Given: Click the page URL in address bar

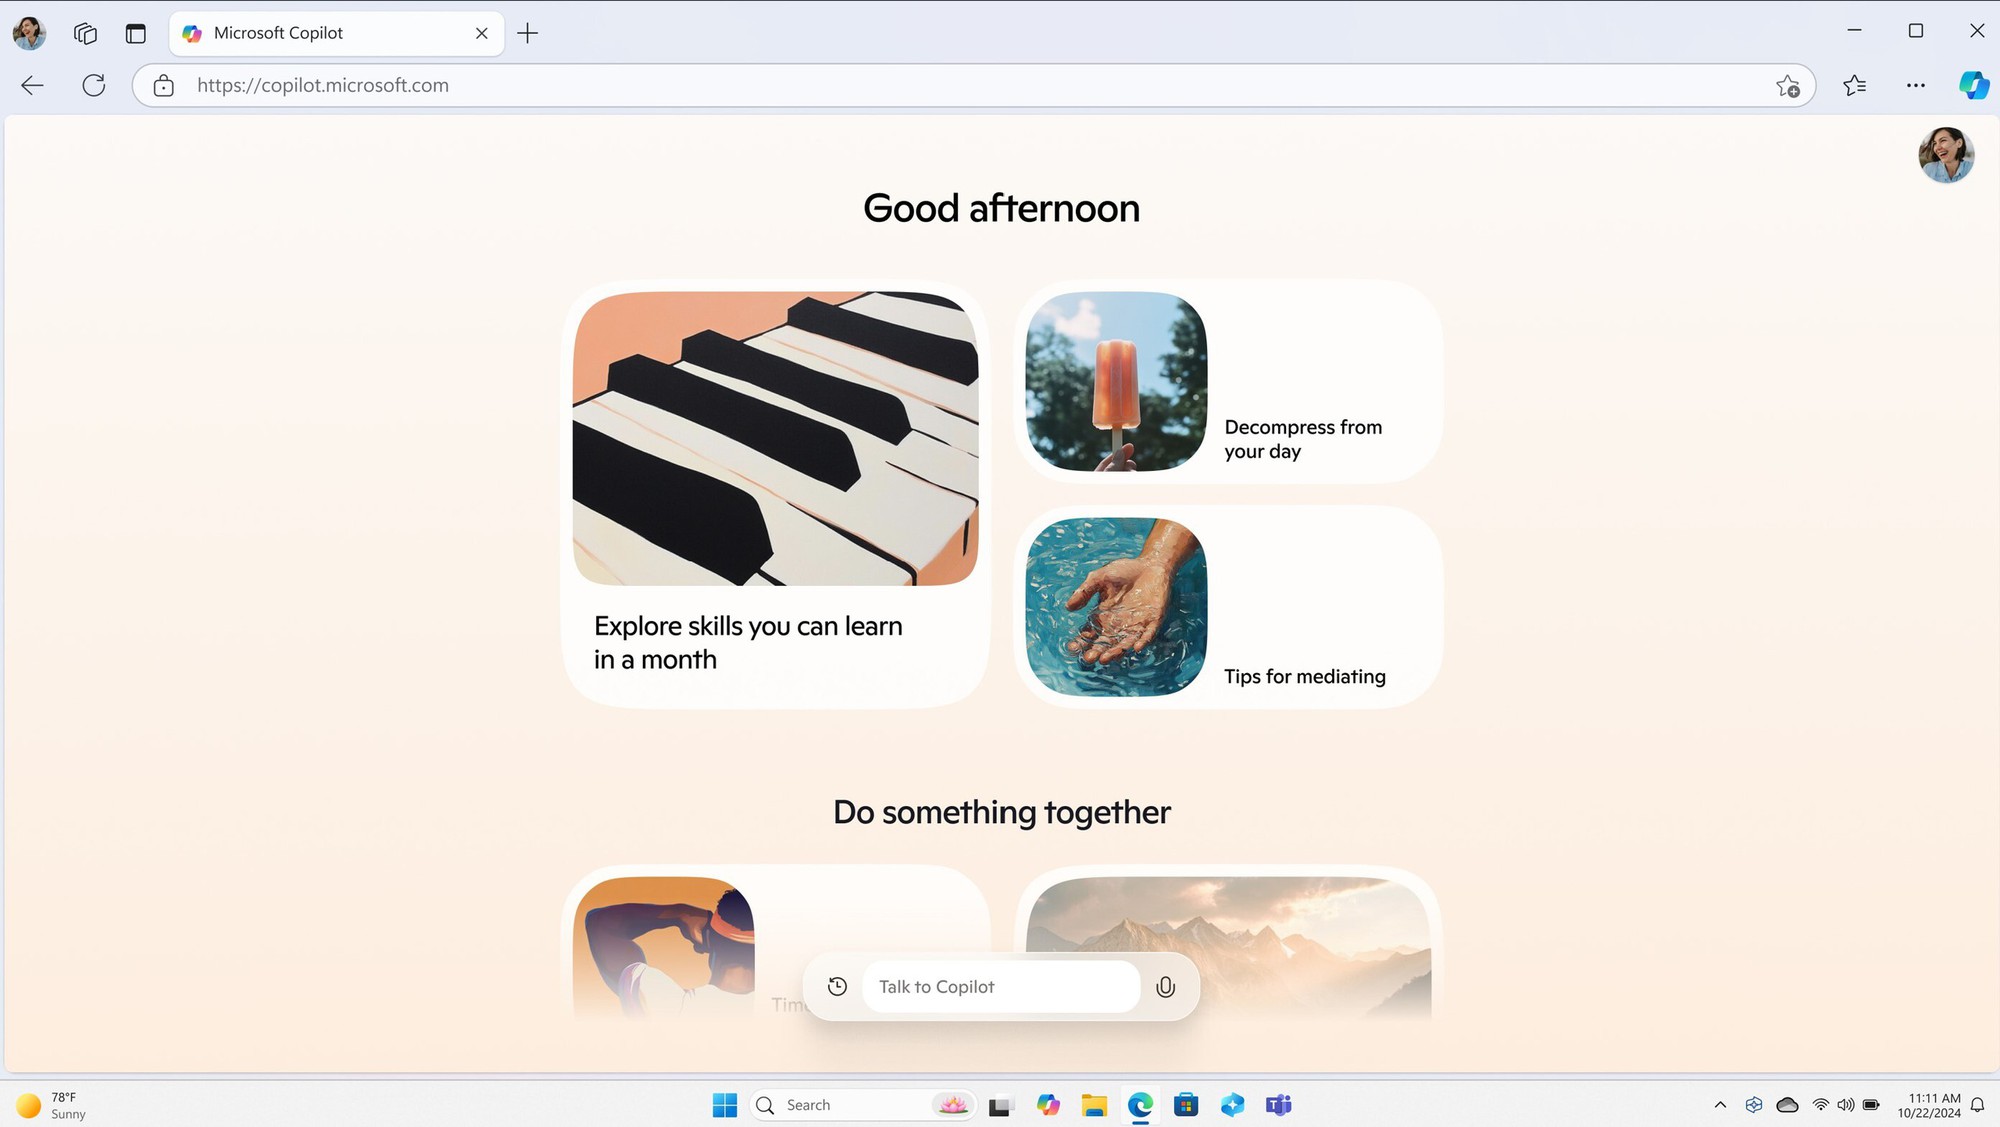Looking at the screenshot, I should click(x=323, y=85).
